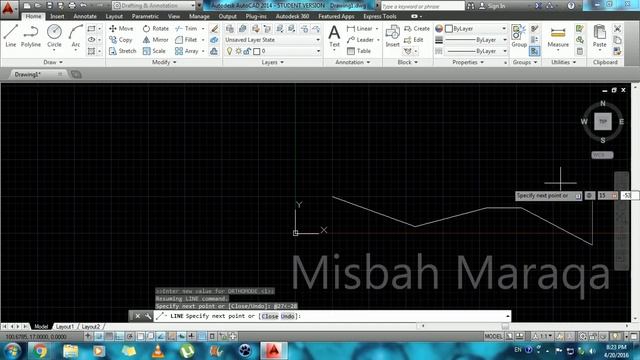Viewport: 640px width, 360px height.
Task: Click the ViewCube TOP face
Action: pos(603,121)
